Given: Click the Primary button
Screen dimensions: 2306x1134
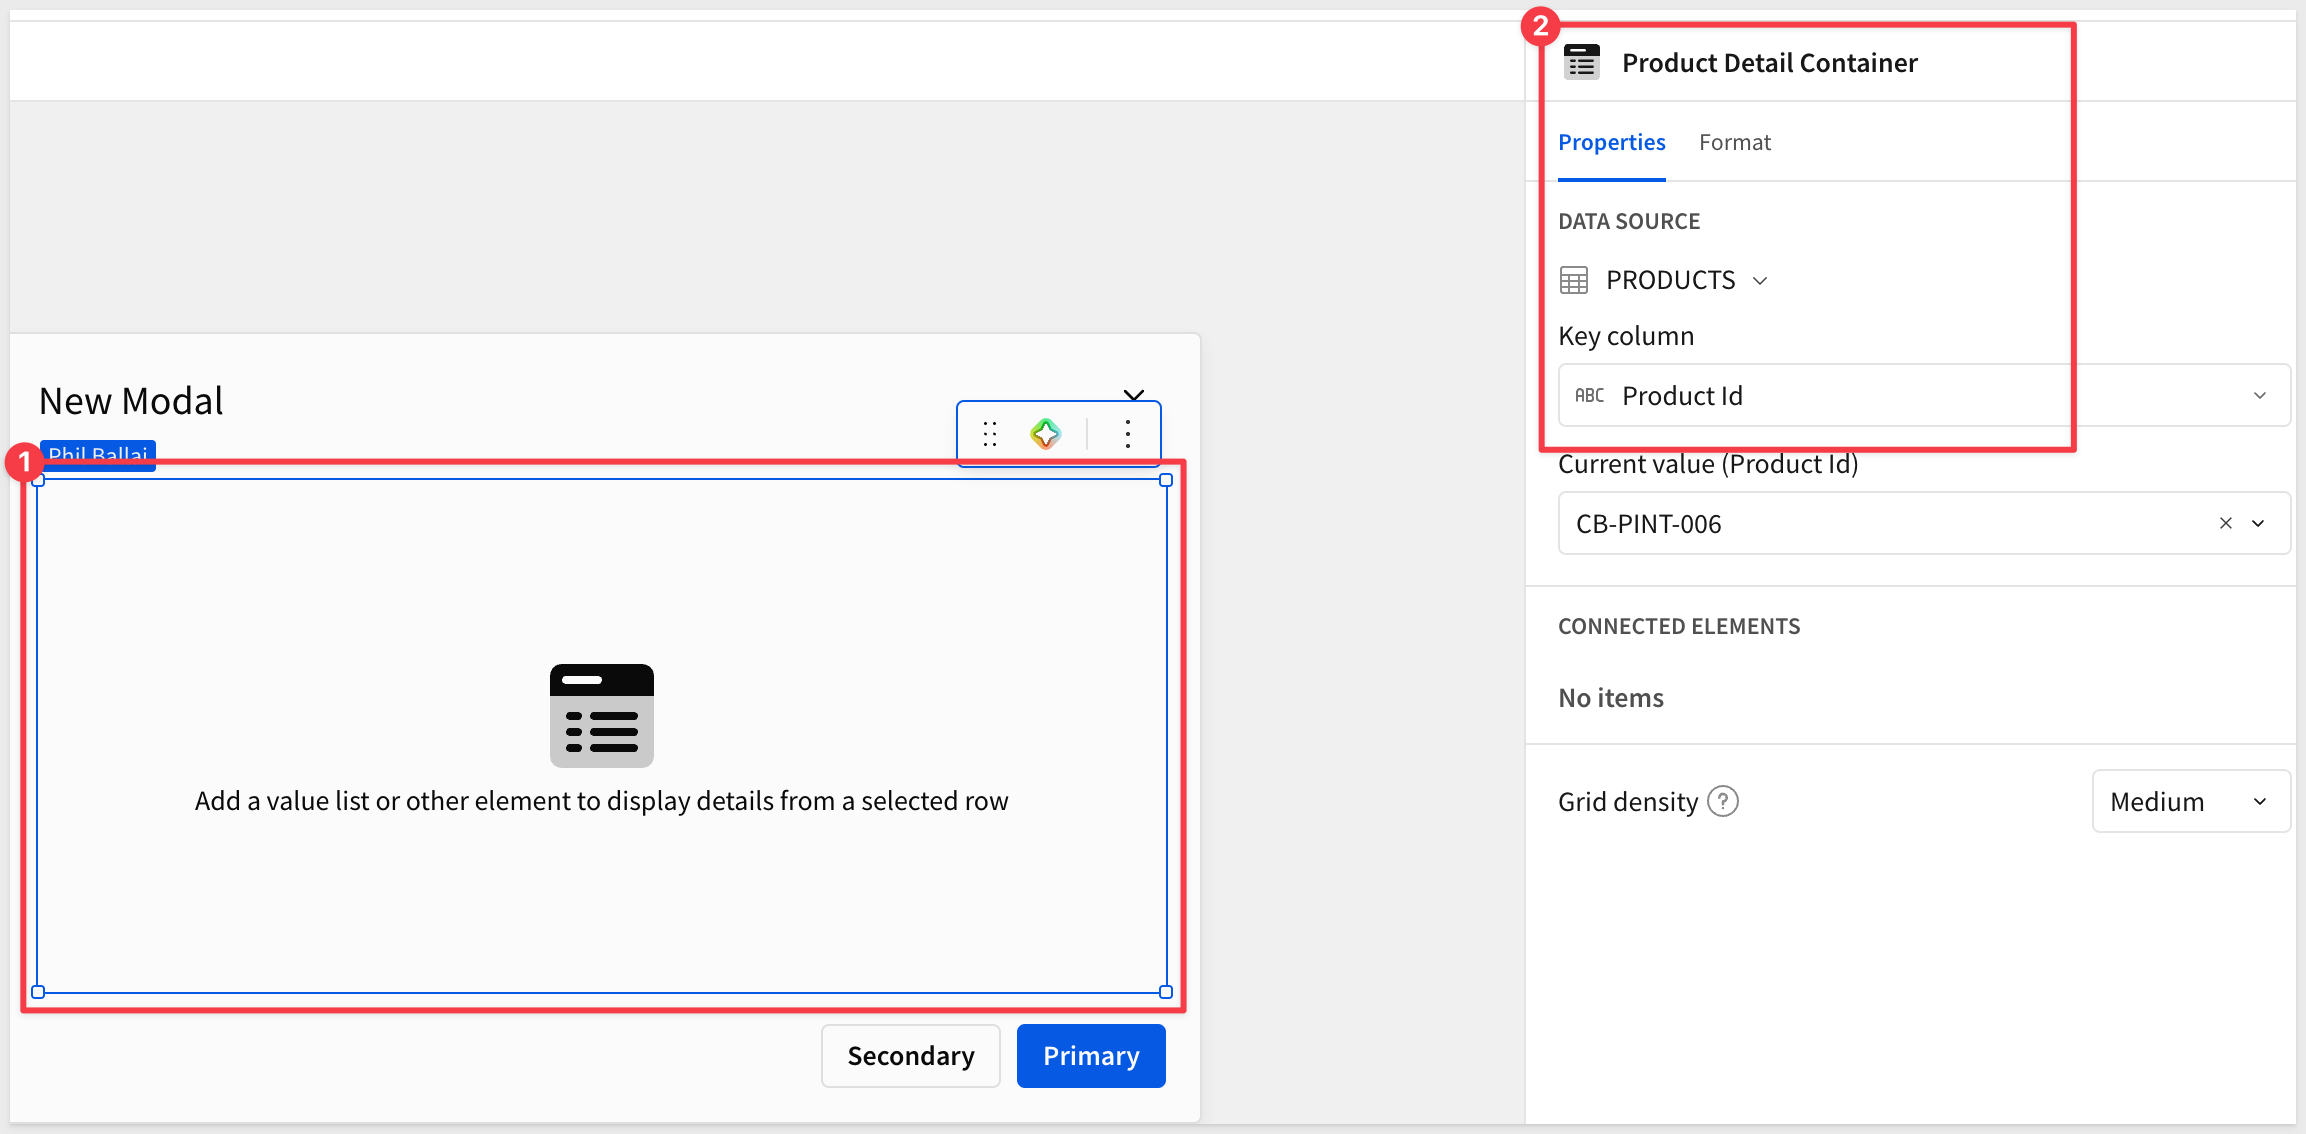Looking at the screenshot, I should point(1091,1056).
